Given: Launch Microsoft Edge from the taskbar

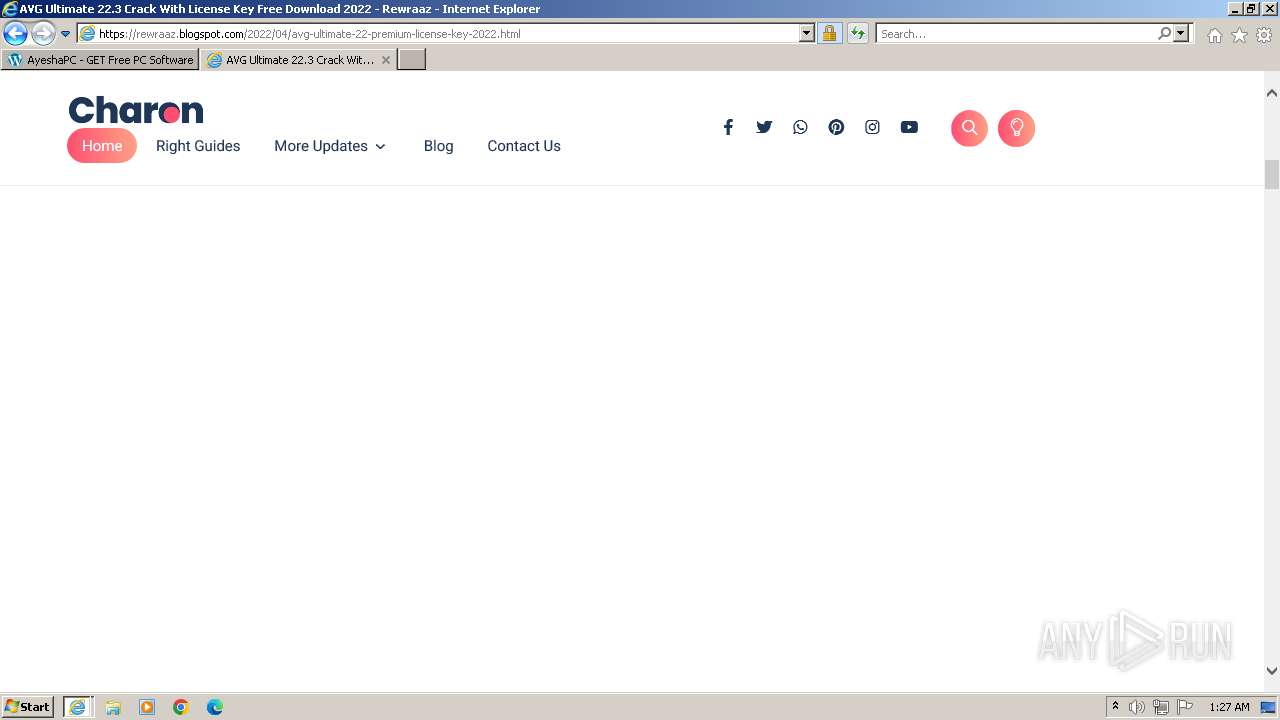Looking at the screenshot, I should [215, 707].
